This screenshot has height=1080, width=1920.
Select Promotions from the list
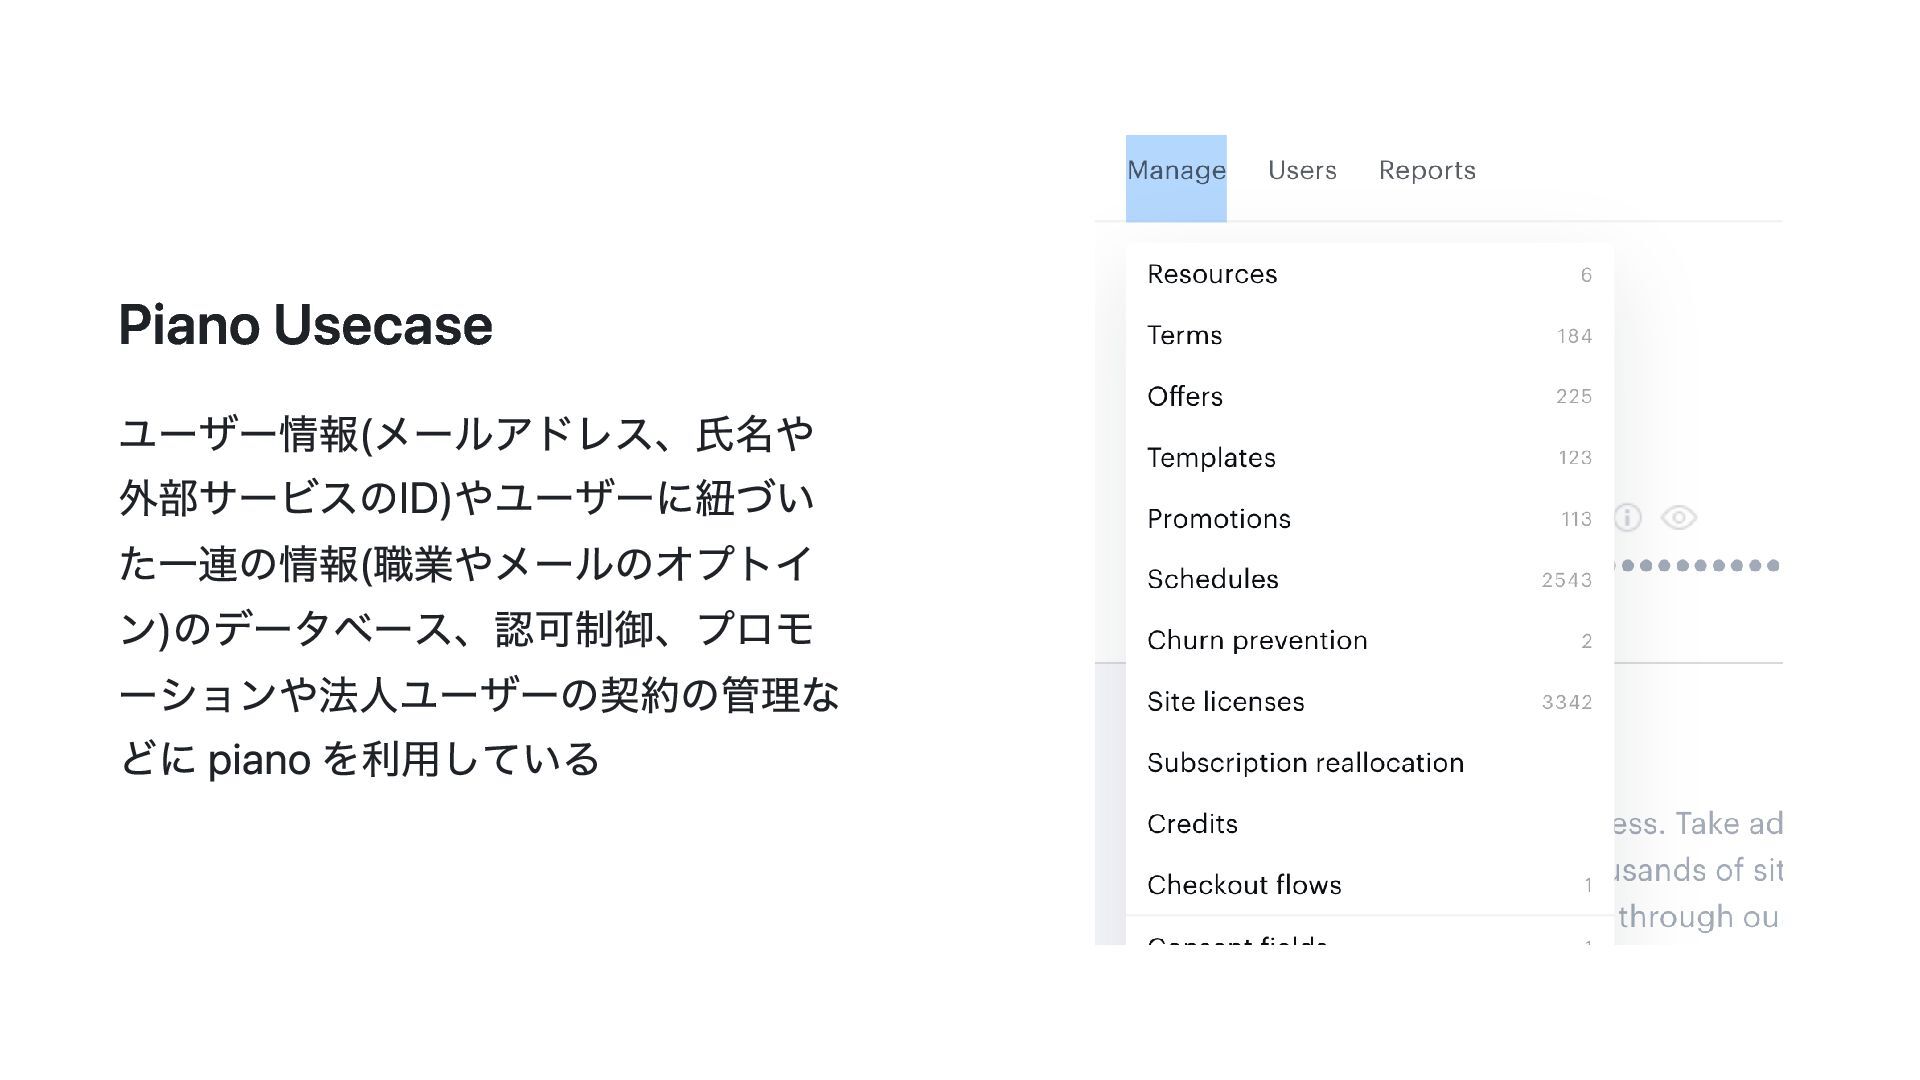(1219, 519)
